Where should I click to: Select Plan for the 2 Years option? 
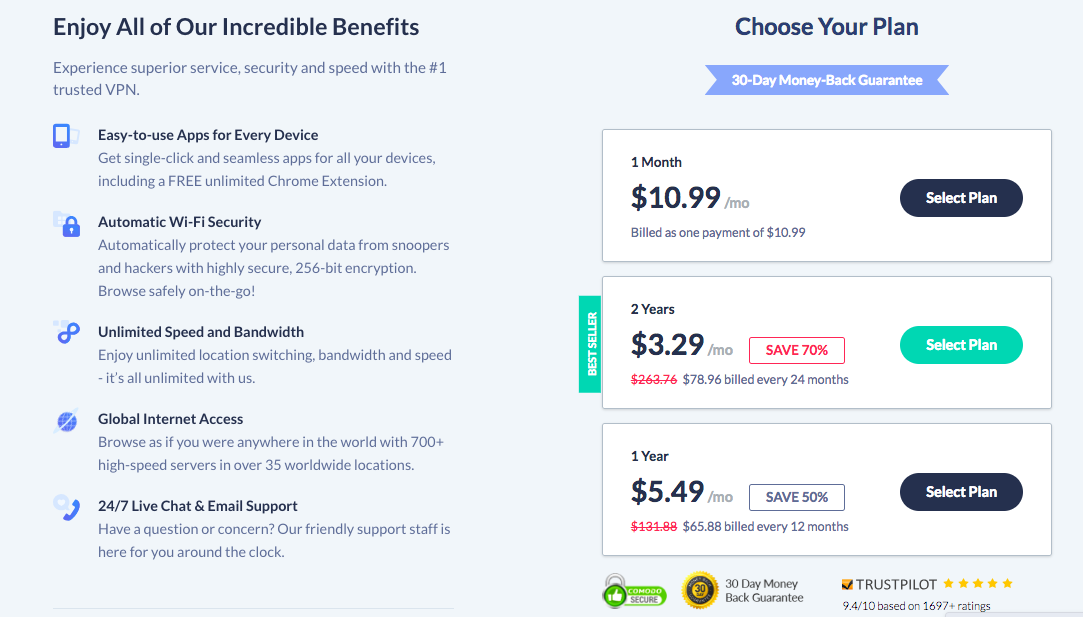pyautogui.click(x=961, y=345)
